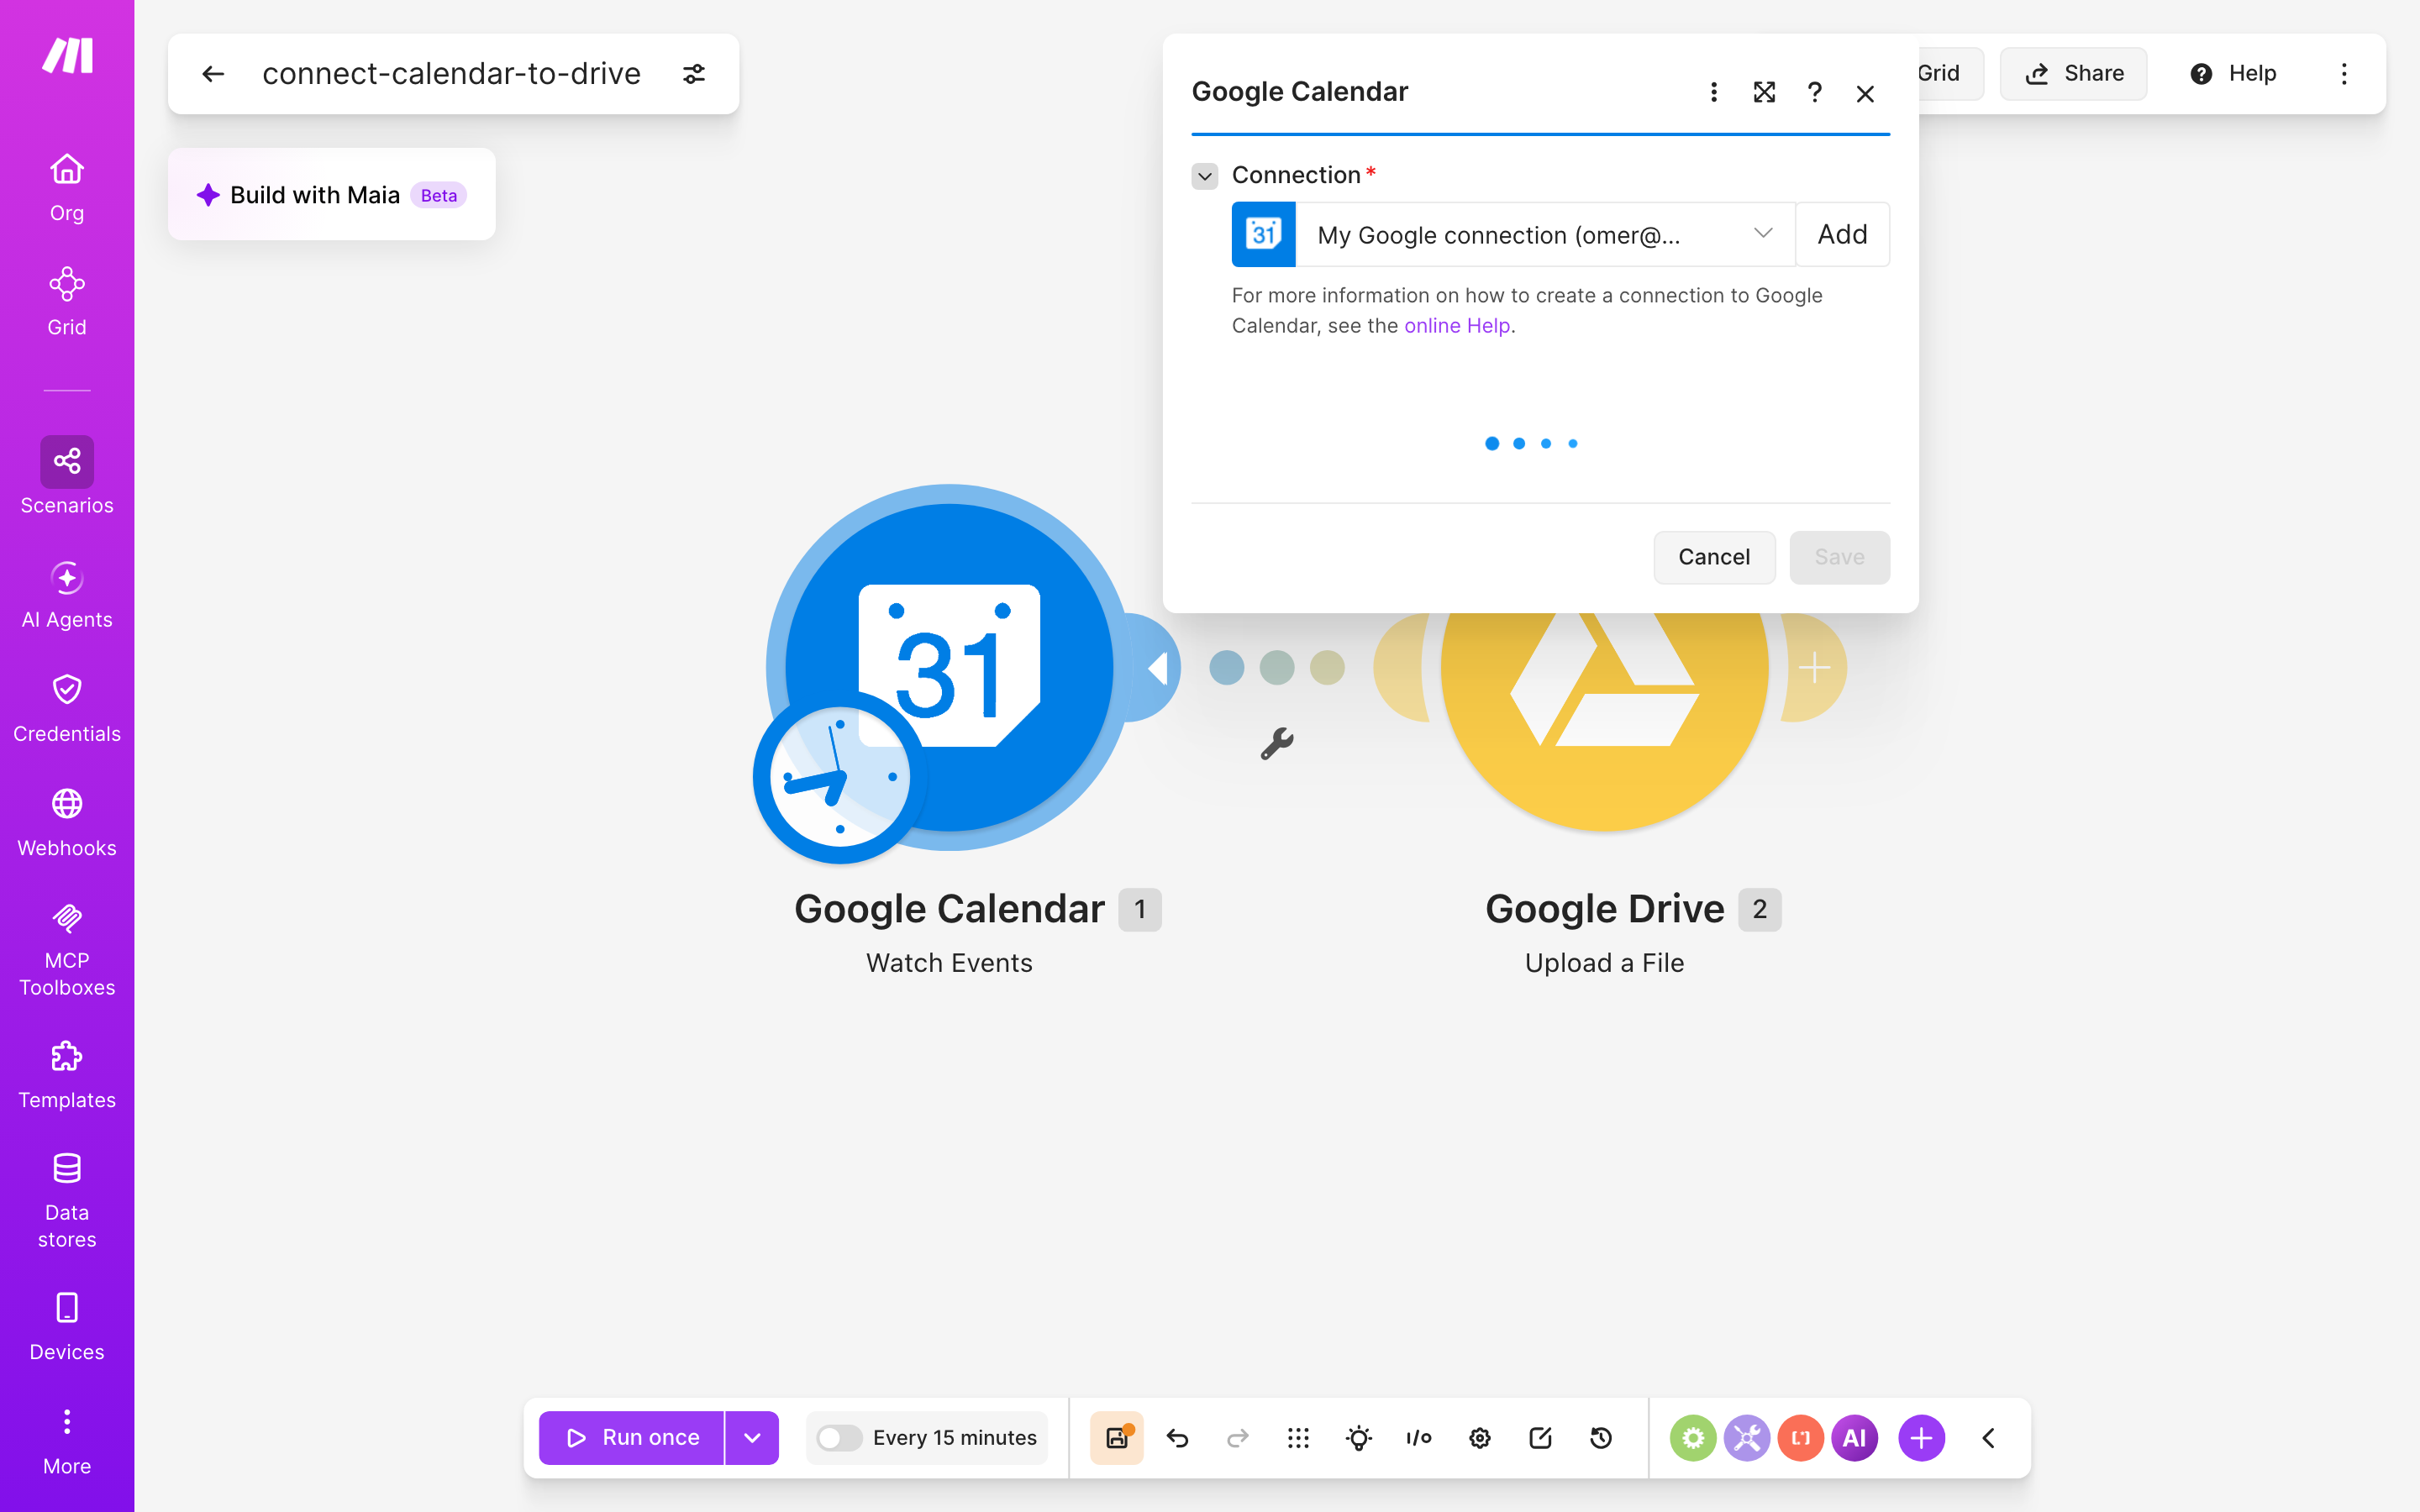Click the wrench icon between modules
This screenshot has width=2420, height=1512.
(1277, 743)
